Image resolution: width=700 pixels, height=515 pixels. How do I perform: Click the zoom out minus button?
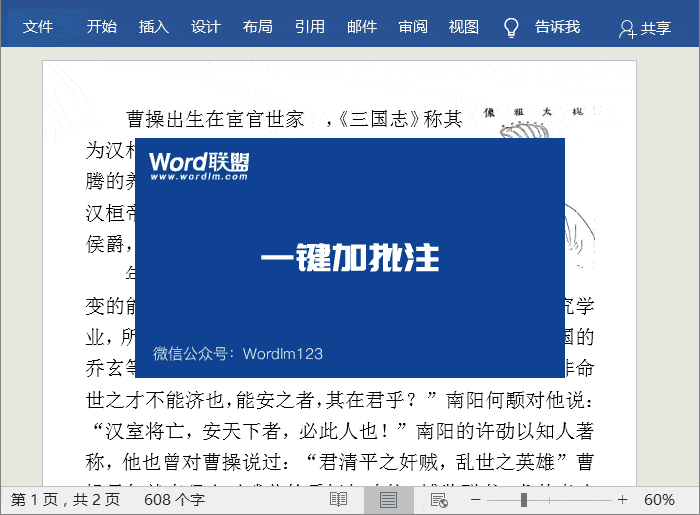coord(476,499)
